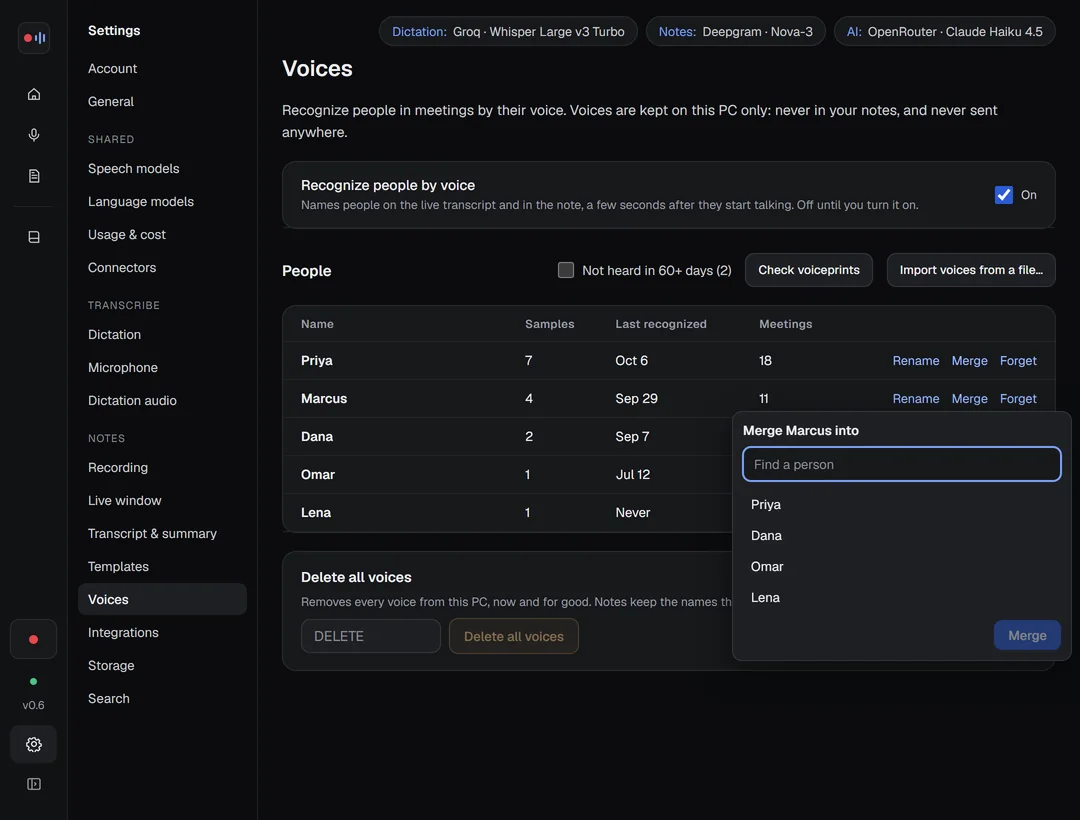The image size is (1080, 820).
Task: Click Delete all voices button
Action: 514,636
